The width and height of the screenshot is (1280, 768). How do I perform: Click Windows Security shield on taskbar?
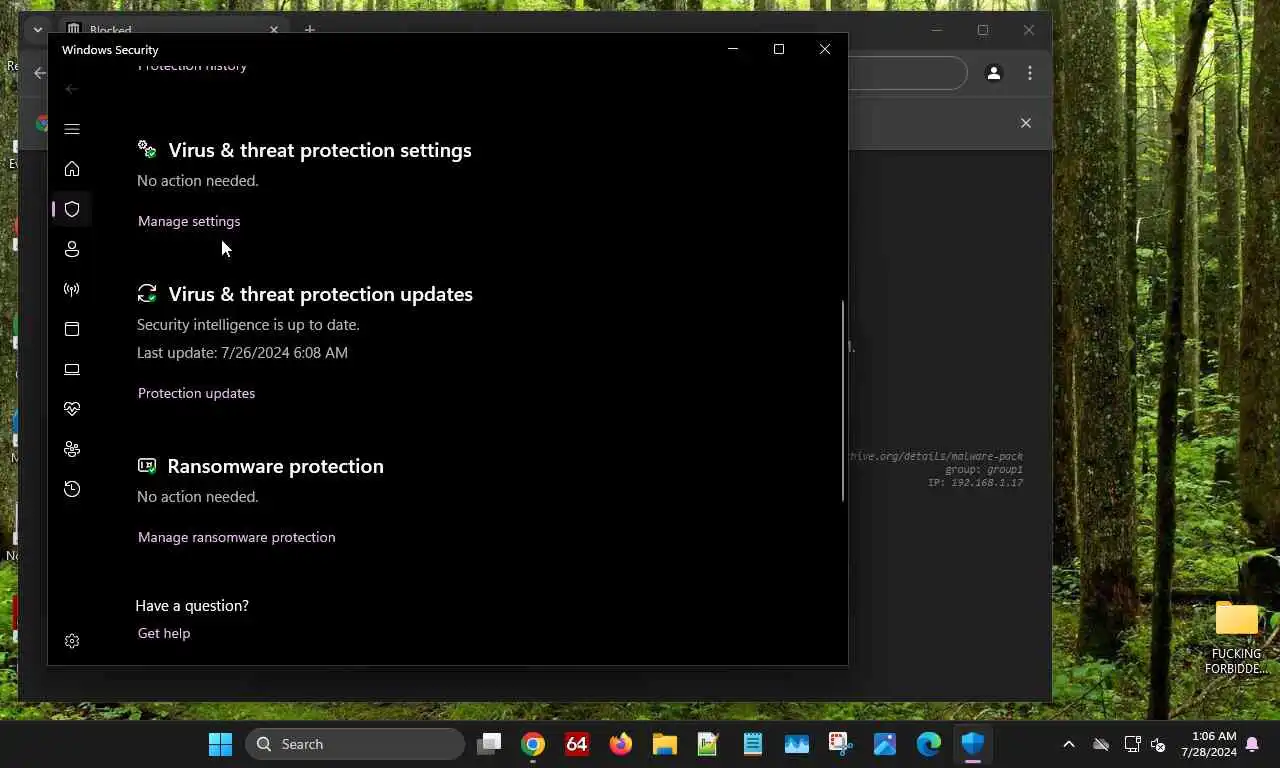coord(973,744)
